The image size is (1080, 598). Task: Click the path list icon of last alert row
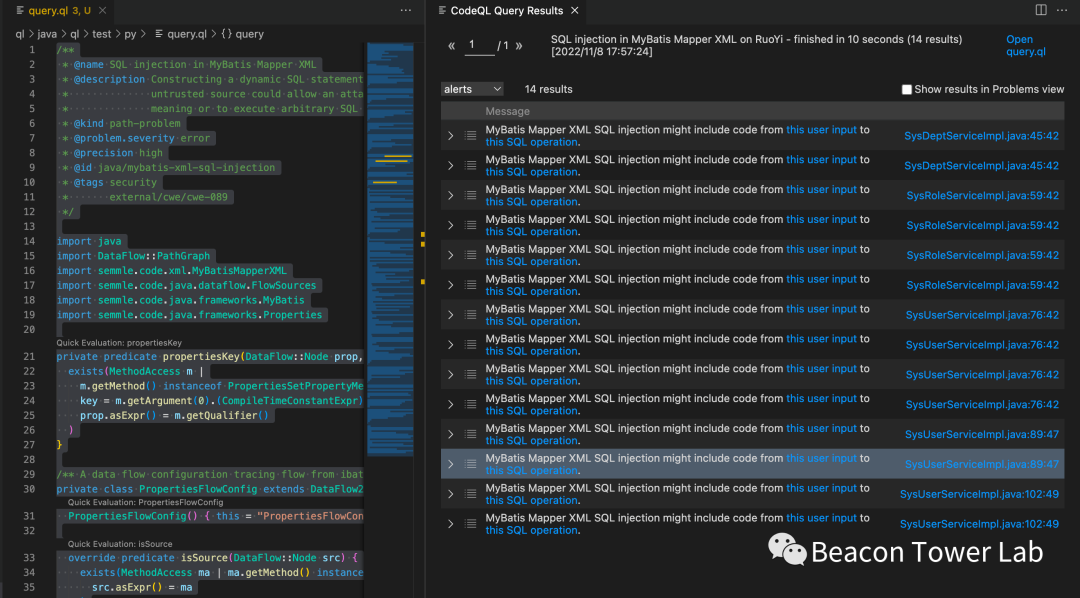pyautogui.click(x=470, y=524)
